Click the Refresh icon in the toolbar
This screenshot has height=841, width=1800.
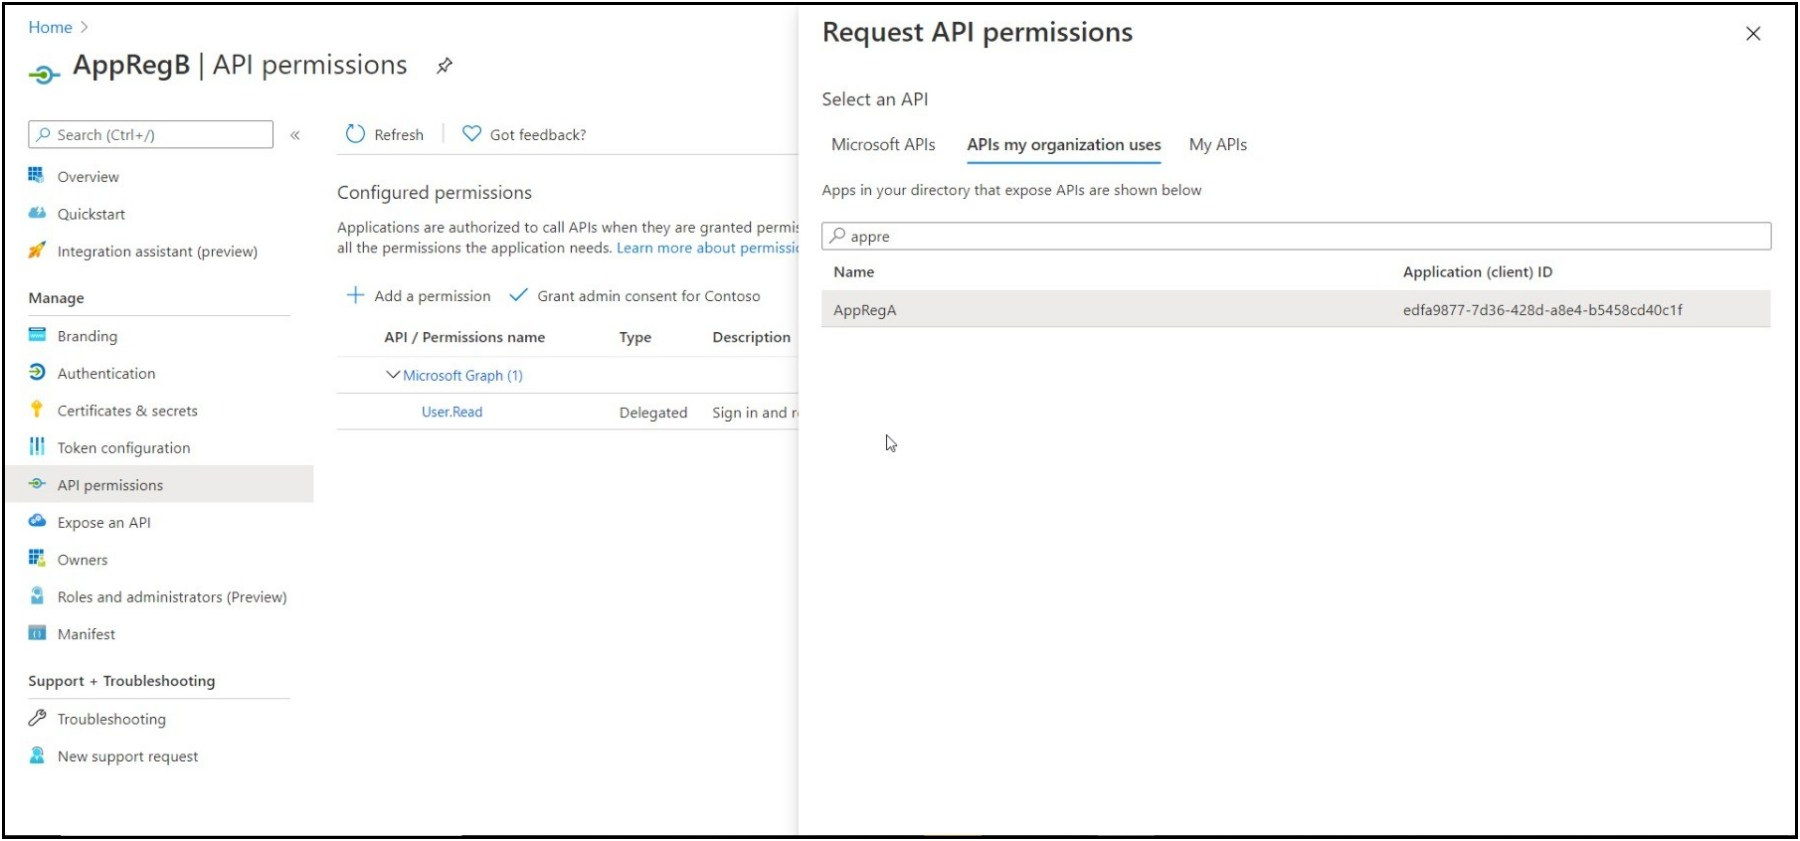pos(355,134)
